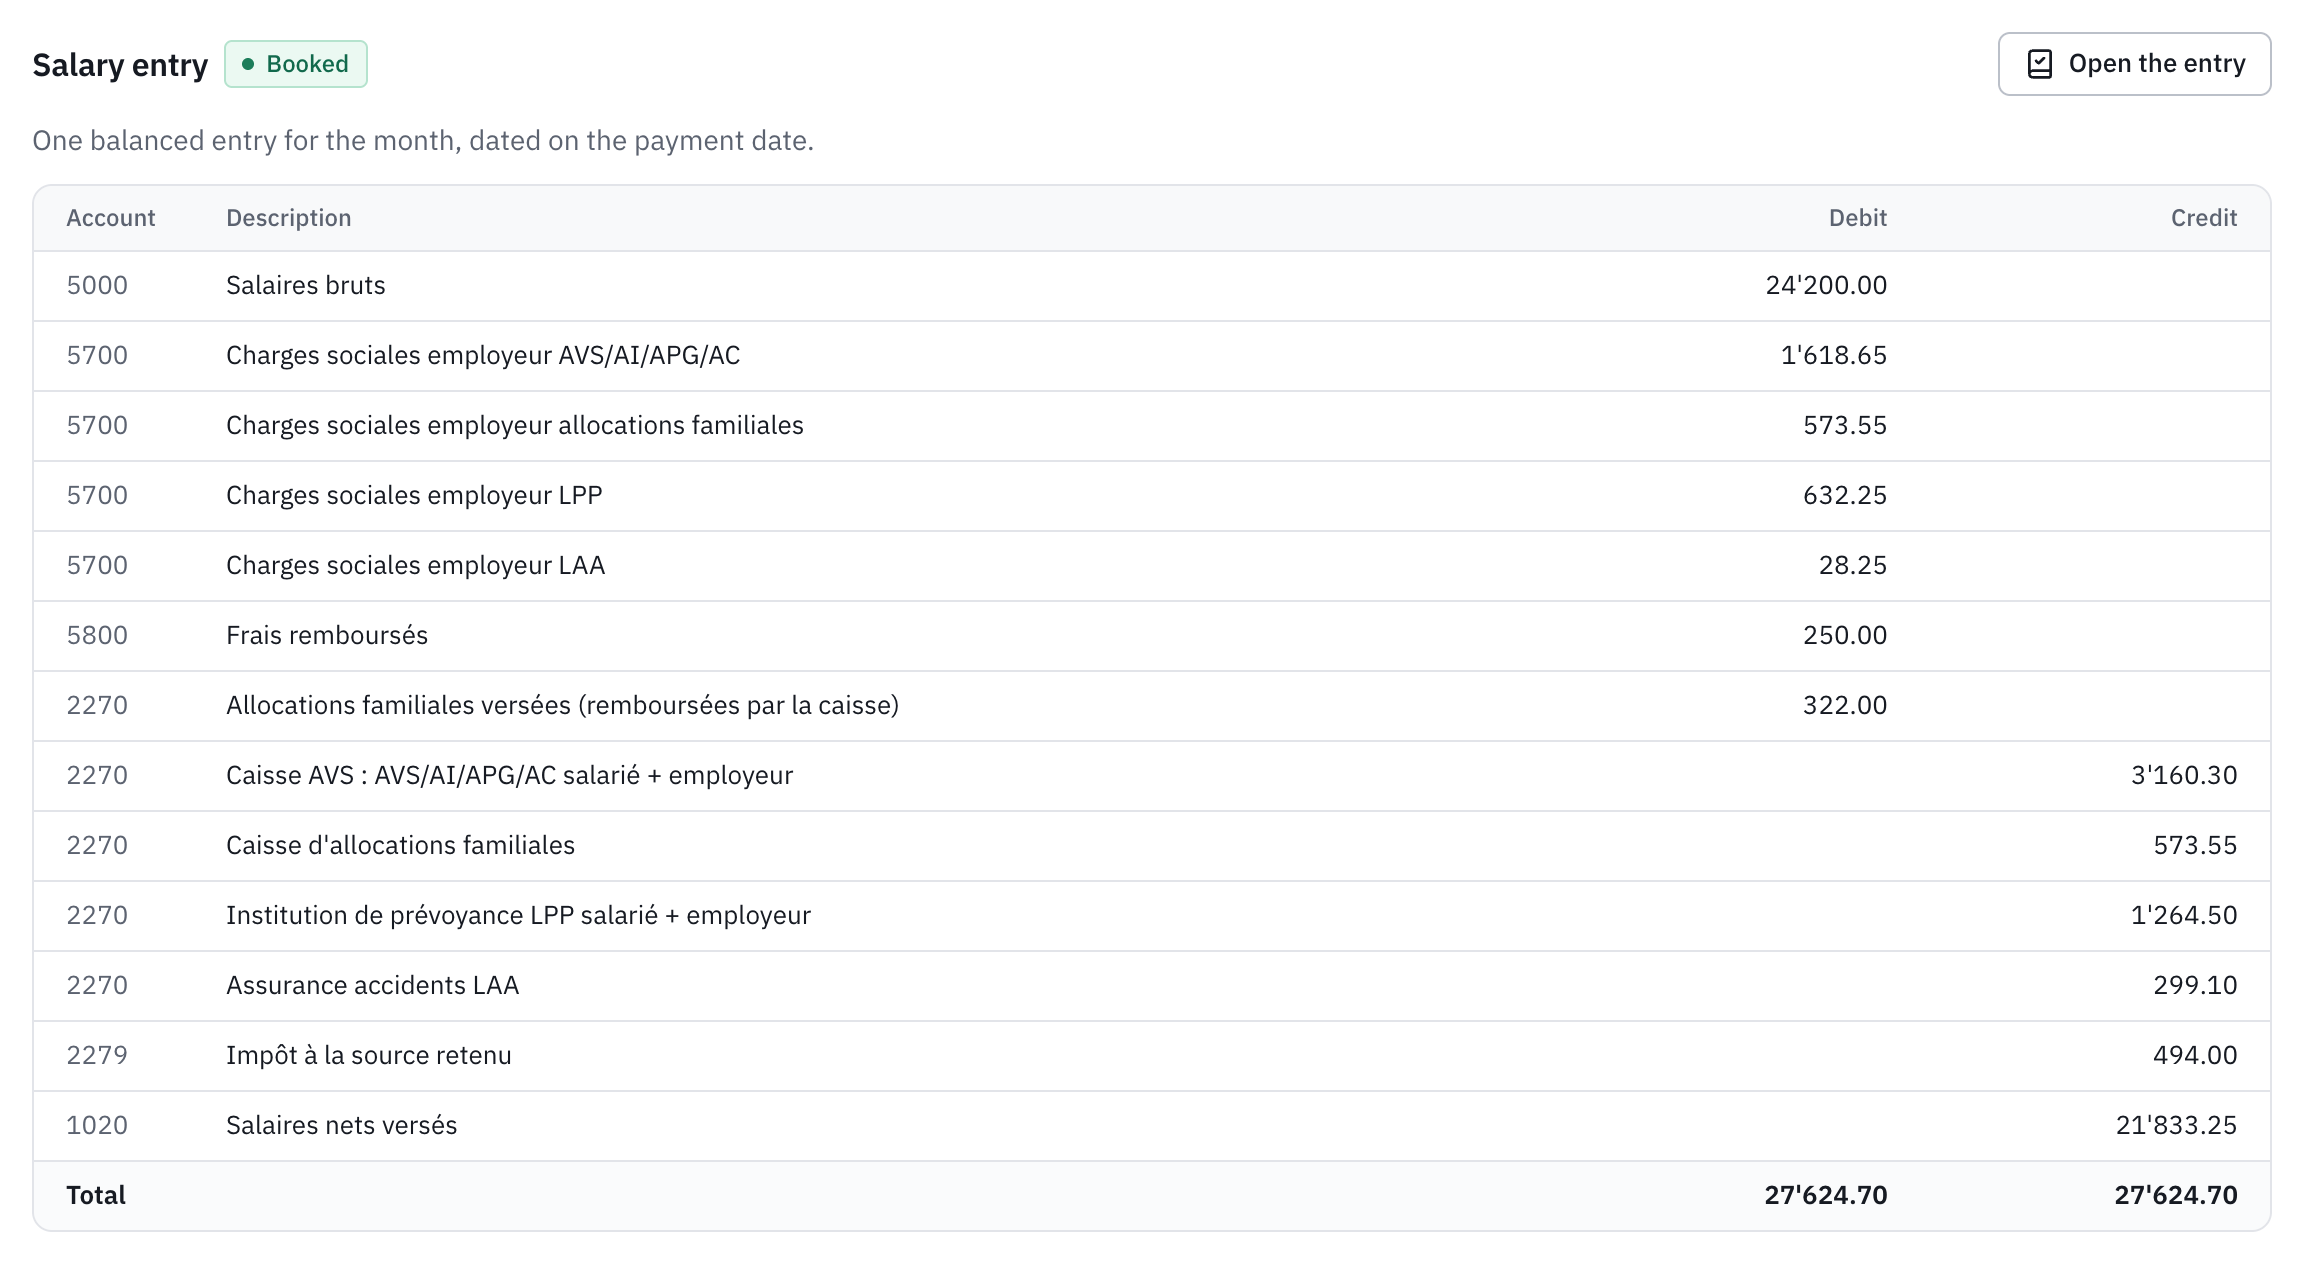Select Institution de prévoyance LPP row
This screenshot has height=1264, width=2304.
point(1152,915)
